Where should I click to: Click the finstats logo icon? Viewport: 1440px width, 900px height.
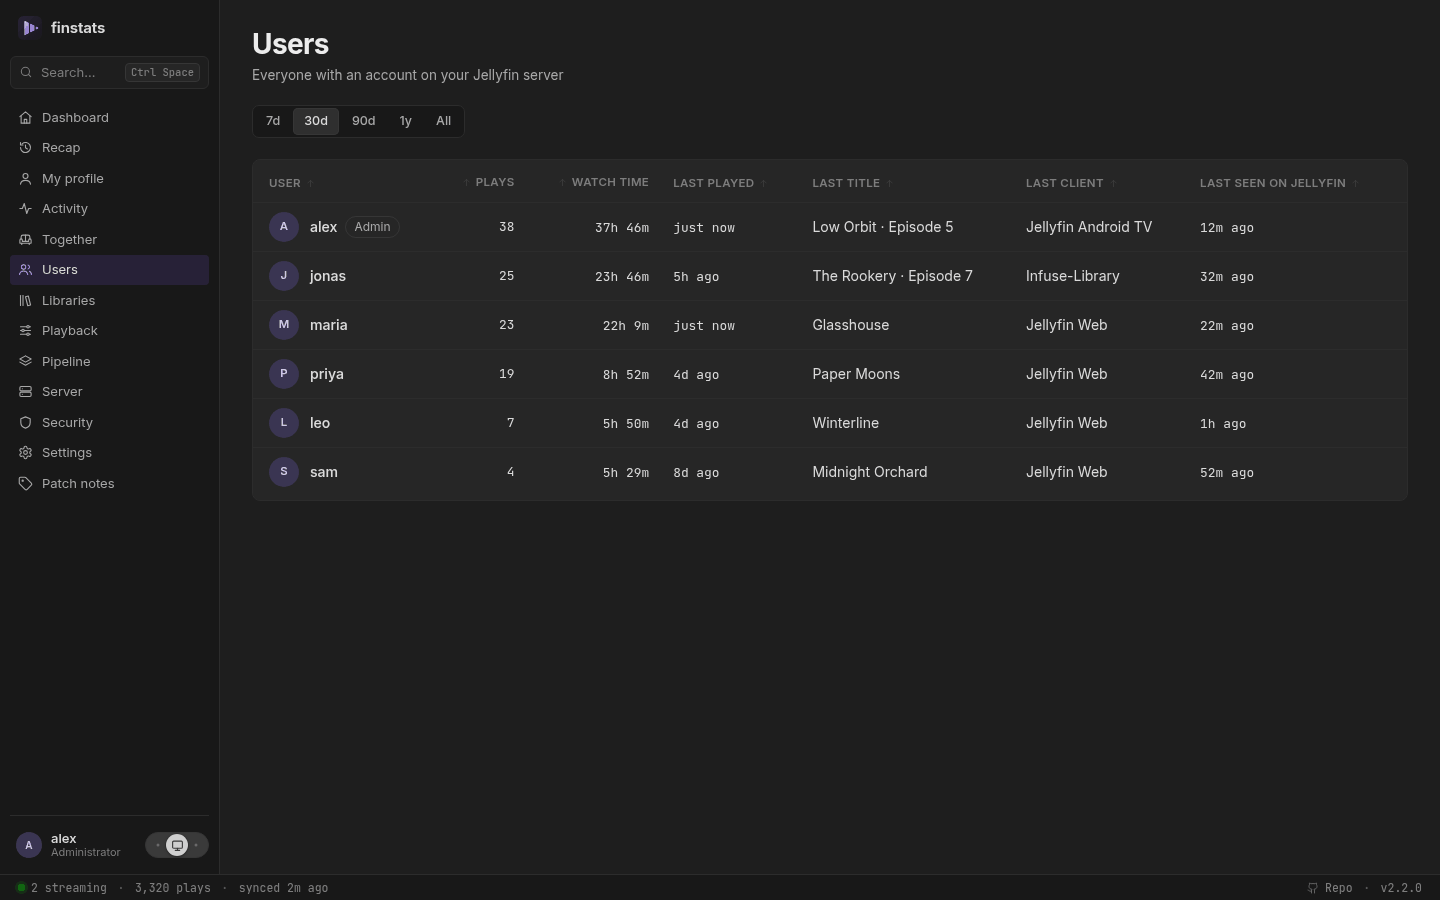pos(30,28)
